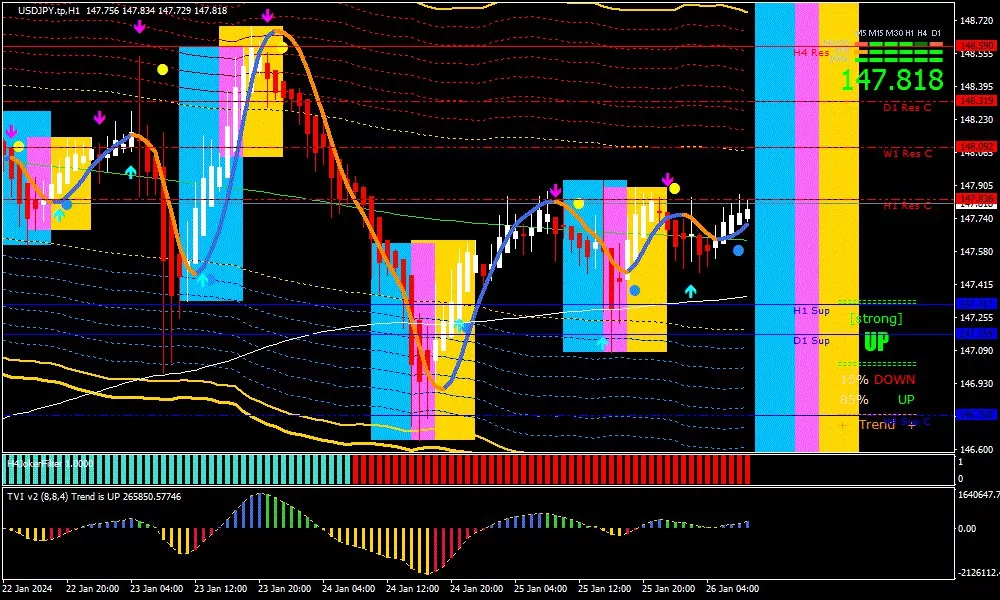1000x600 pixels.
Task: Click the tall magenta band right of the candles
Action: (x=807, y=226)
